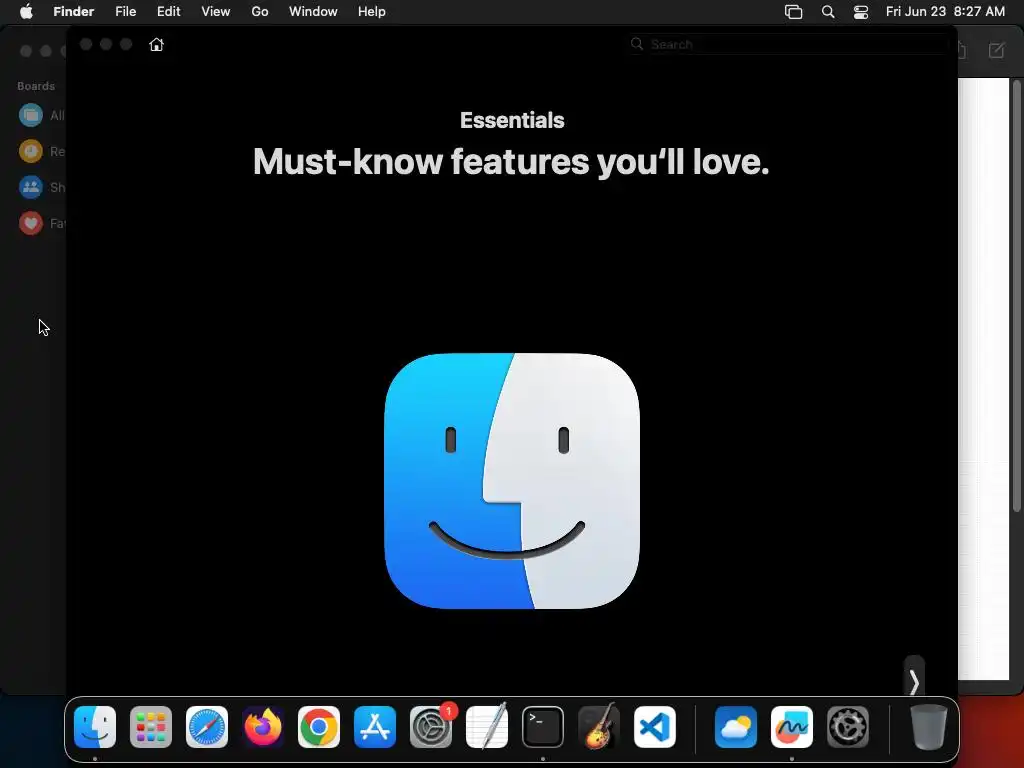Open Launchpad from the Dock
The width and height of the screenshot is (1024, 768).
click(x=151, y=727)
